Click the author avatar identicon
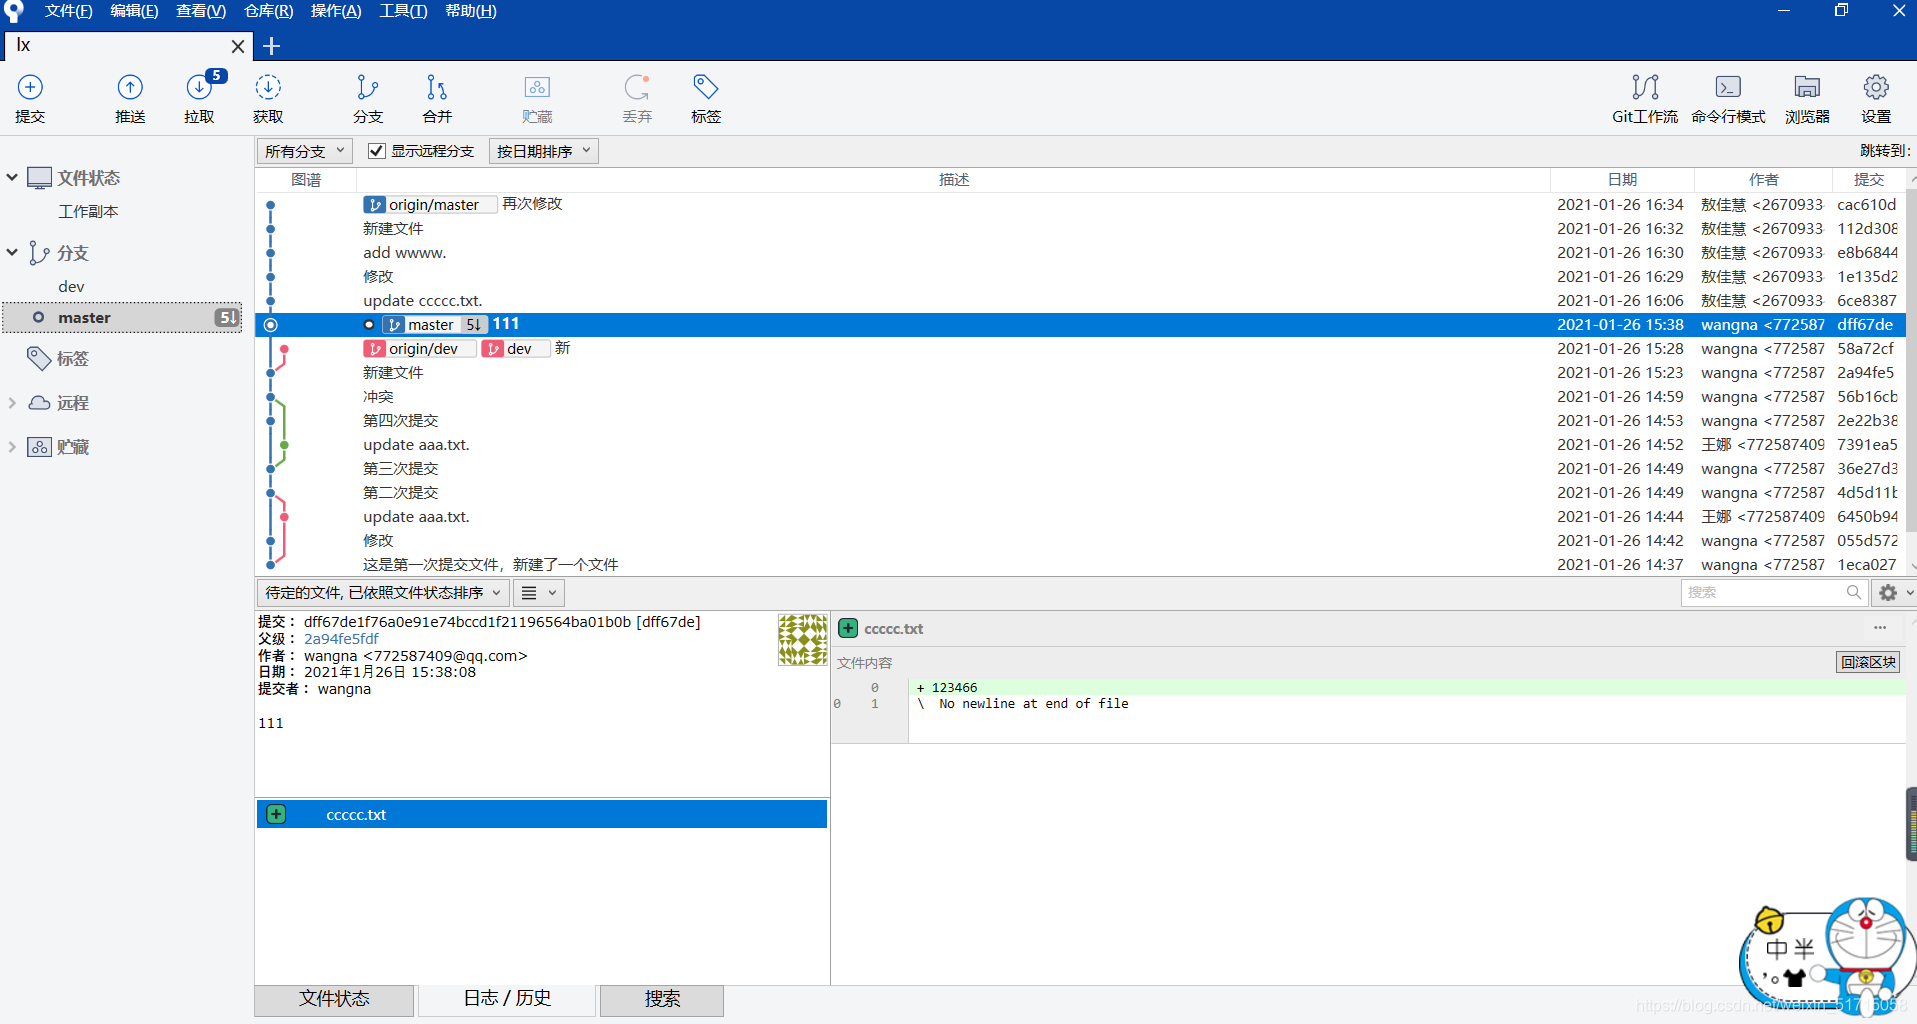 803,640
